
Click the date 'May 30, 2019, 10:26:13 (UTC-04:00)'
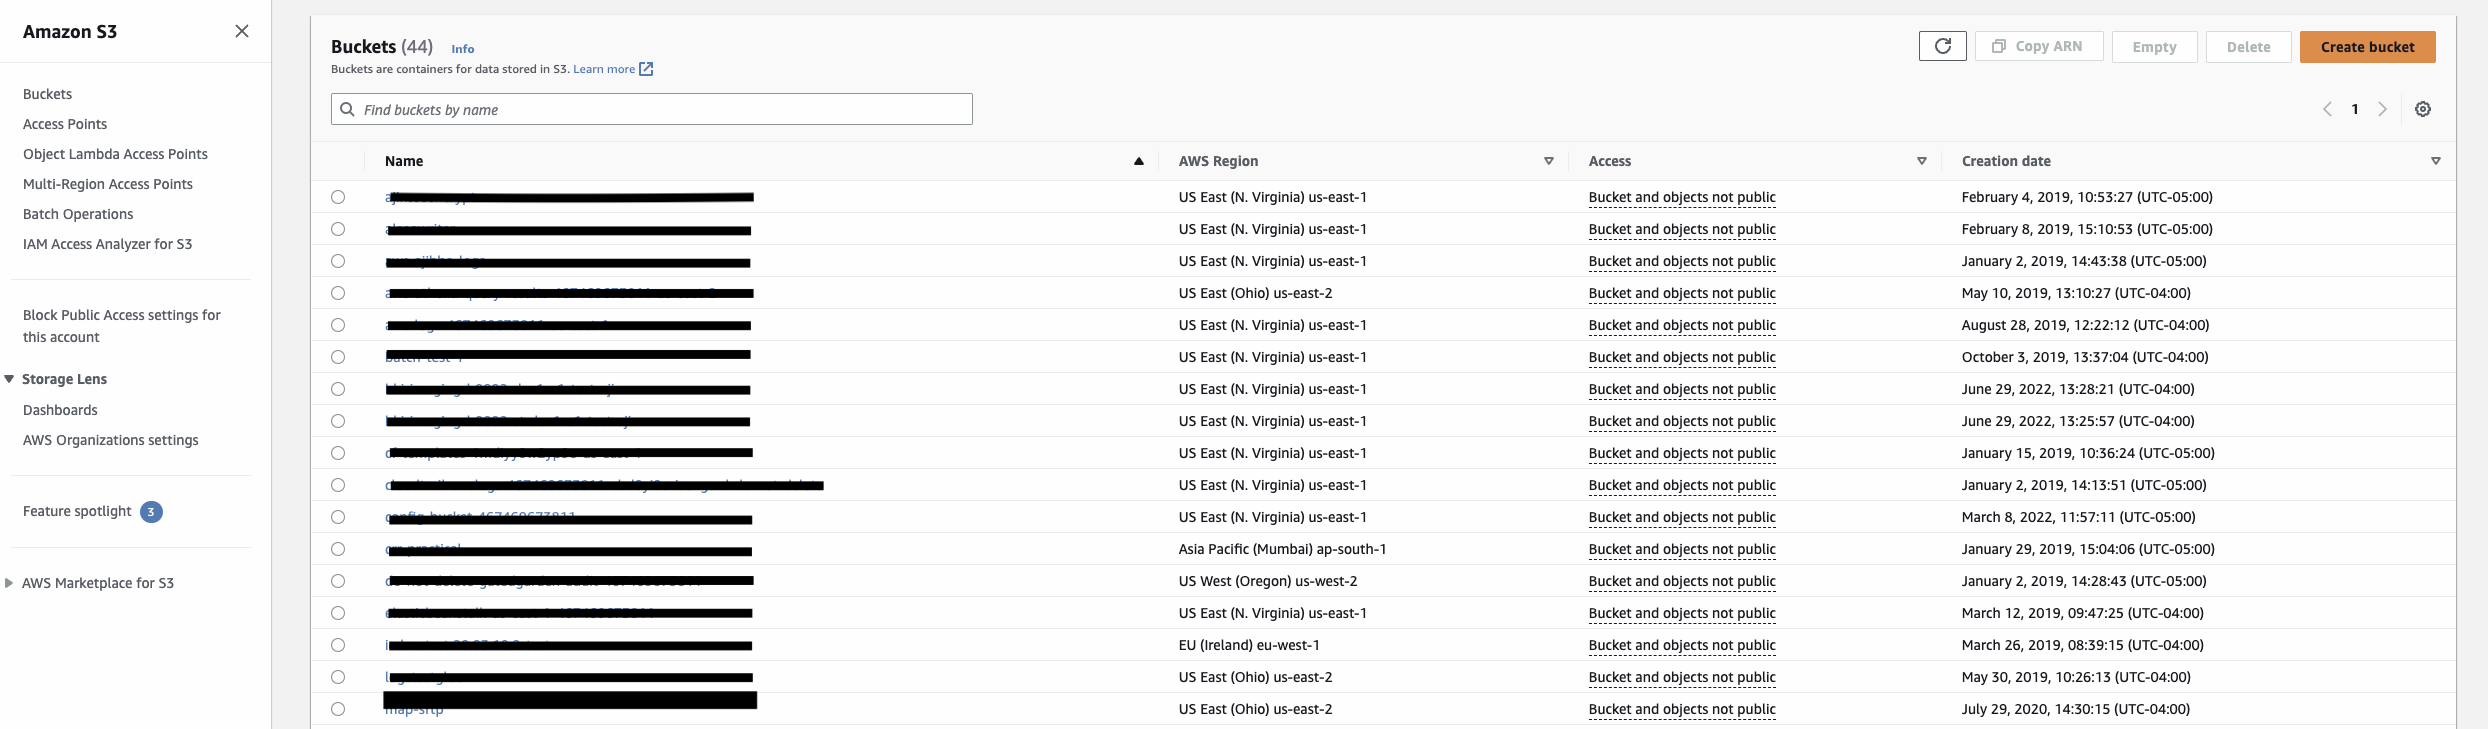2076,677
